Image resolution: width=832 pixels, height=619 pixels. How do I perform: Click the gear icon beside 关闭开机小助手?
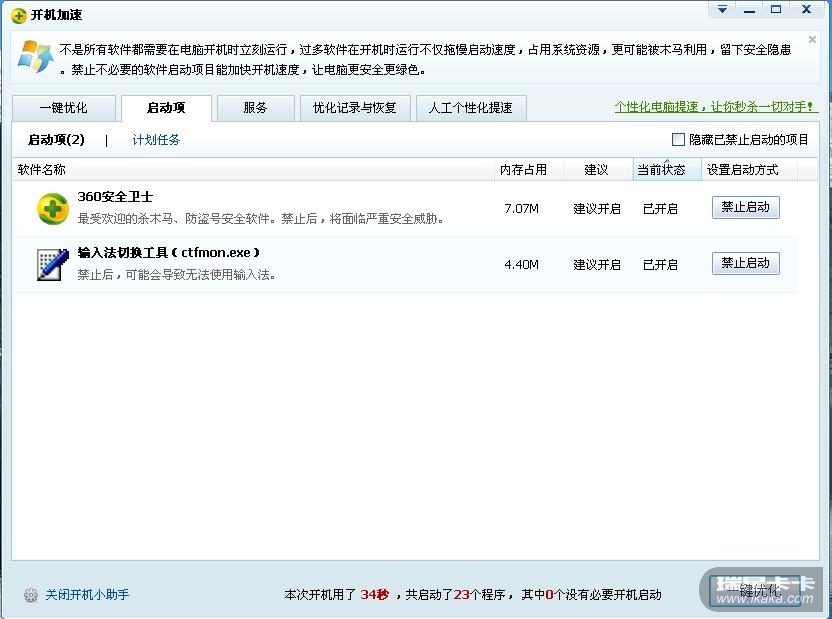[31, 595]
